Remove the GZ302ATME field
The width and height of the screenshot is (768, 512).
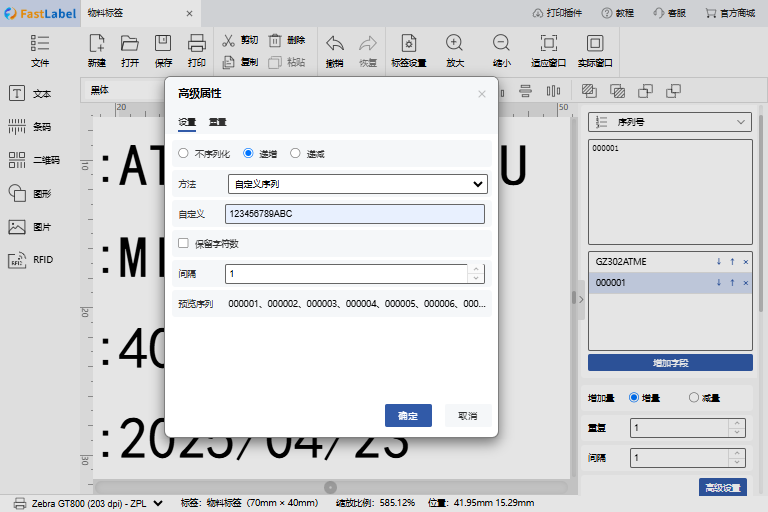(745, 262)
